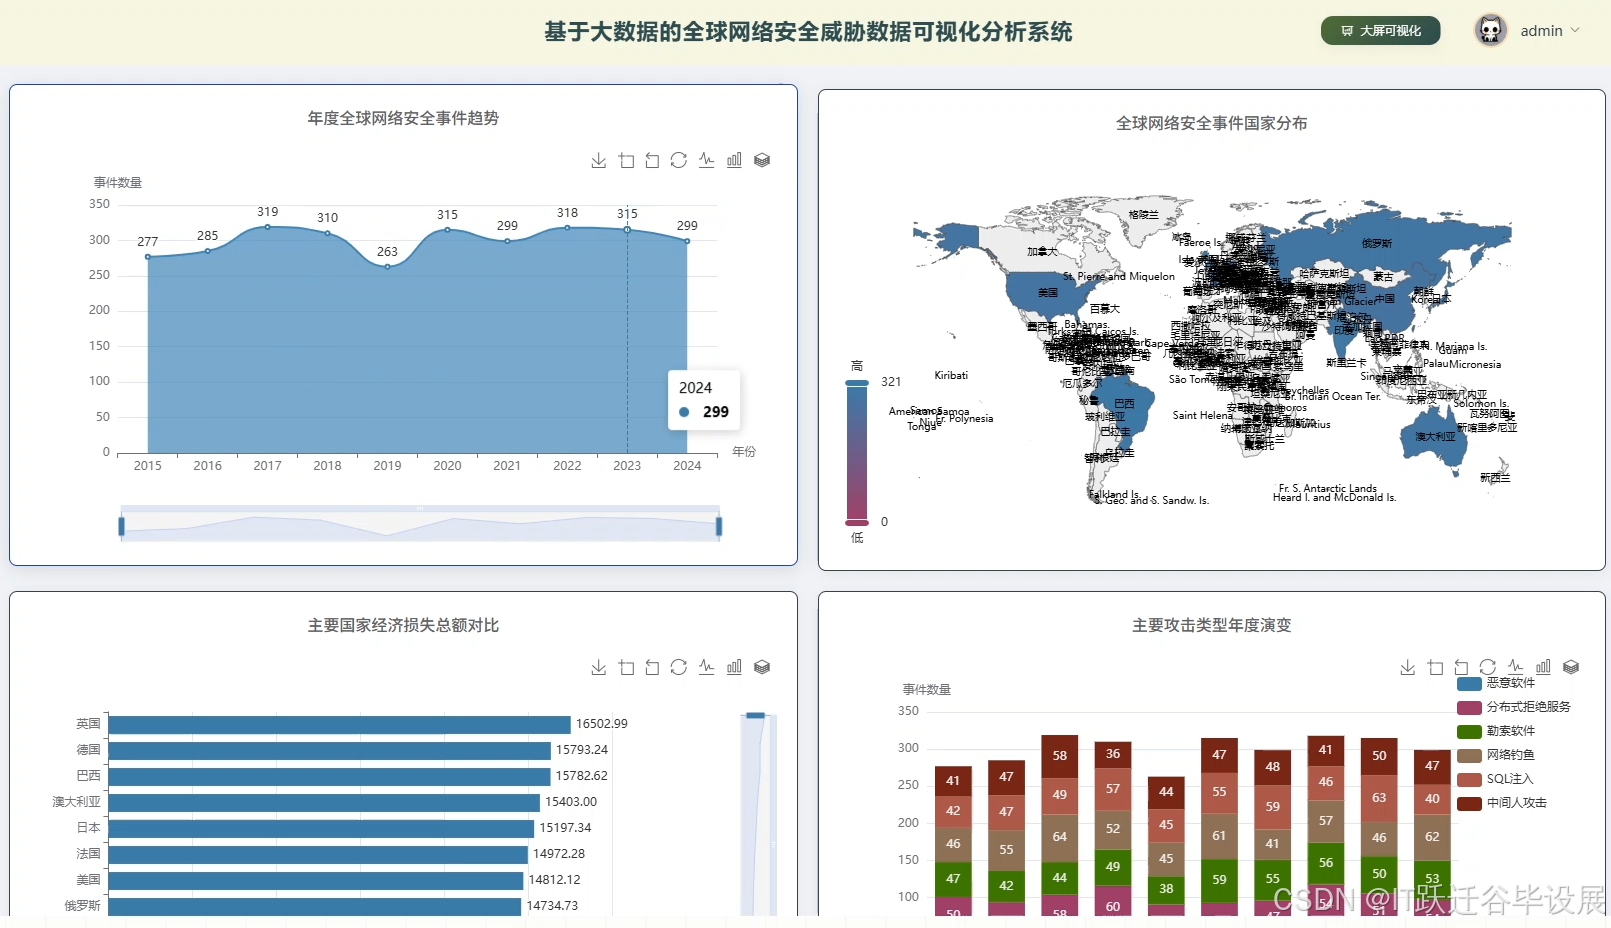
Task: Switch attack type chart to bar view
Action: [1543, 667]
